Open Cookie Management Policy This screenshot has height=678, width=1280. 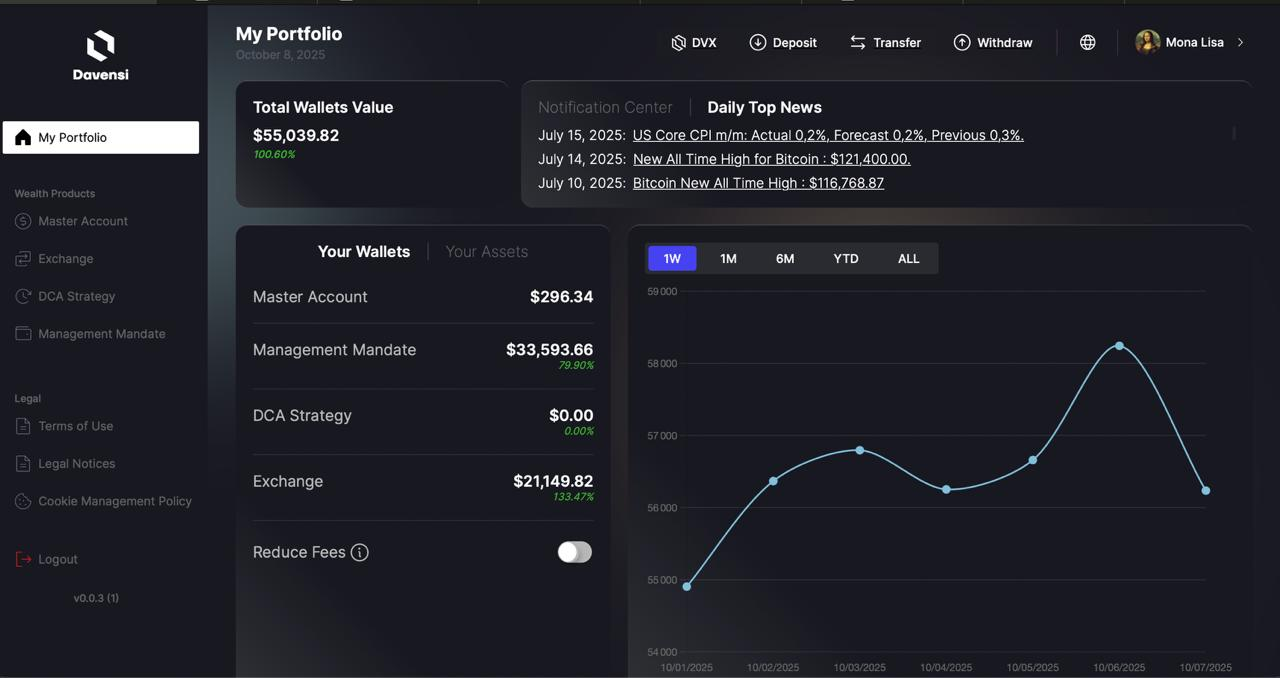point(114,501)
